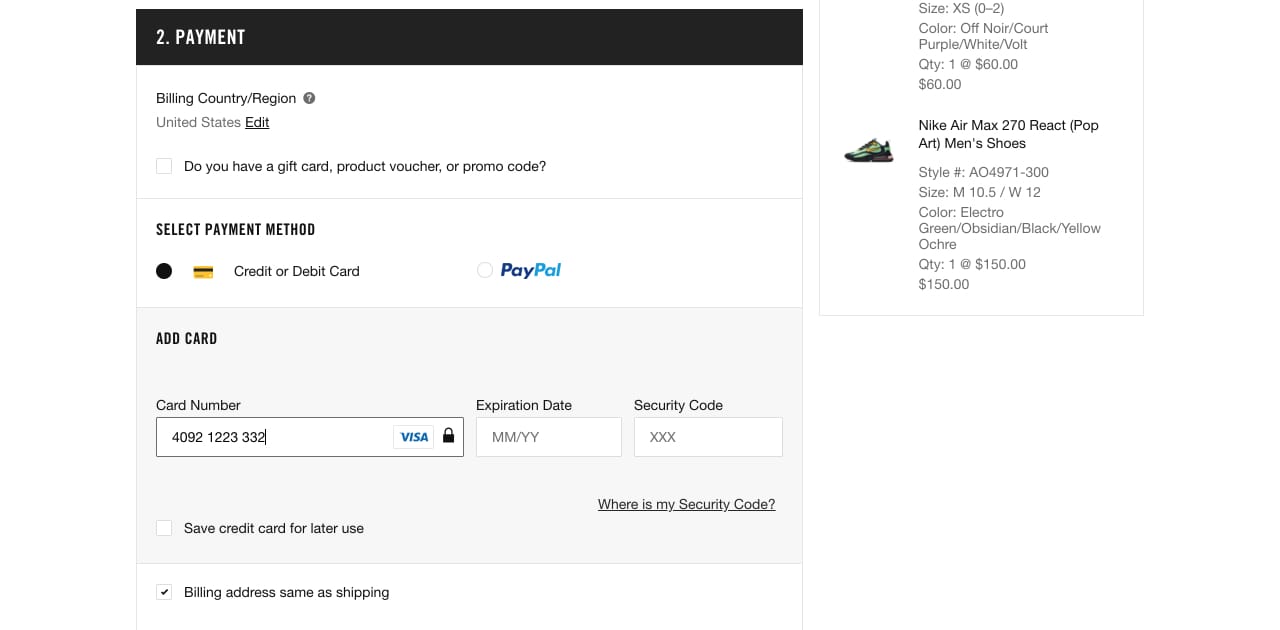Image resolution: width=1280 pixels, height=630 pixels.
Task: Open the Nike Air Max 270 React product title
Action: tap(1008, 134)
